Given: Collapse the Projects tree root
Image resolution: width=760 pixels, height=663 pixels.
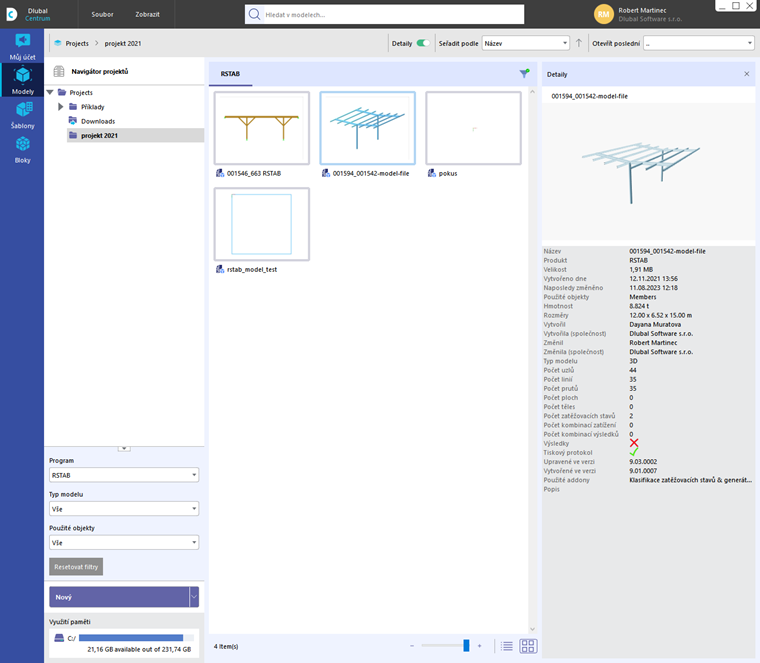Looking at the screenshot, I should tap(50, 92).
